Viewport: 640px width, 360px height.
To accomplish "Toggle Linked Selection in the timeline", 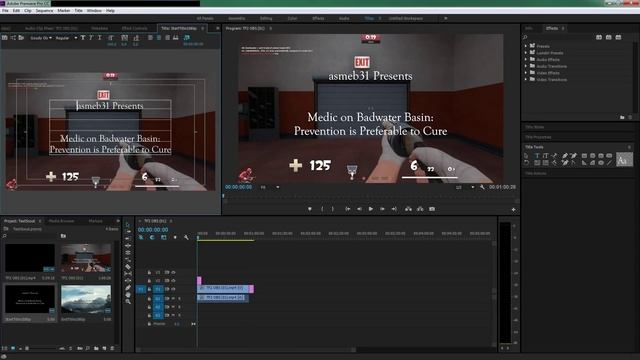I will click(x=164, y=237).
